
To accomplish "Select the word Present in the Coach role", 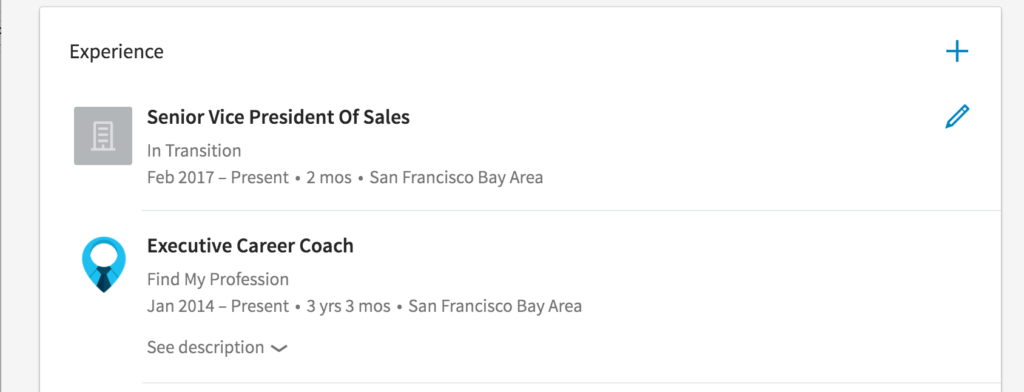I will (x=260, y=306).
